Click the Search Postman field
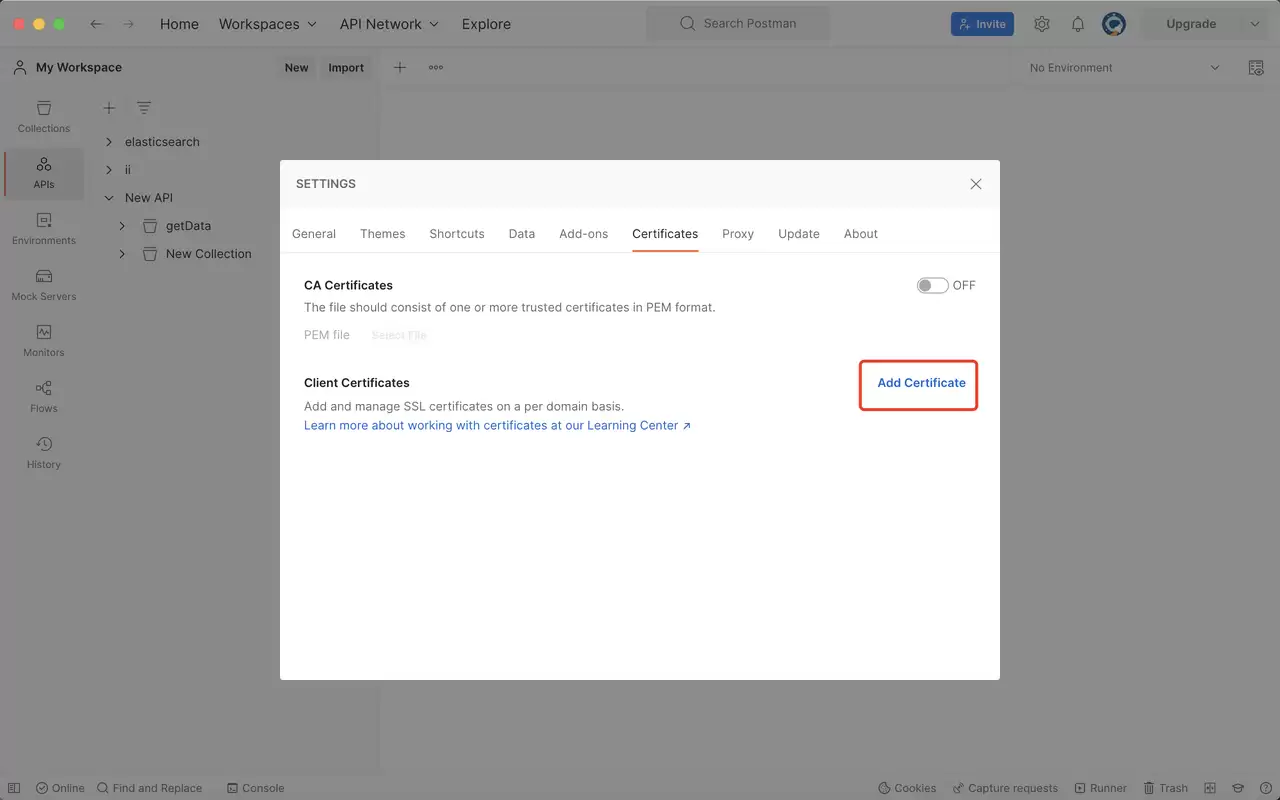1280x800 pixels. 738,24
